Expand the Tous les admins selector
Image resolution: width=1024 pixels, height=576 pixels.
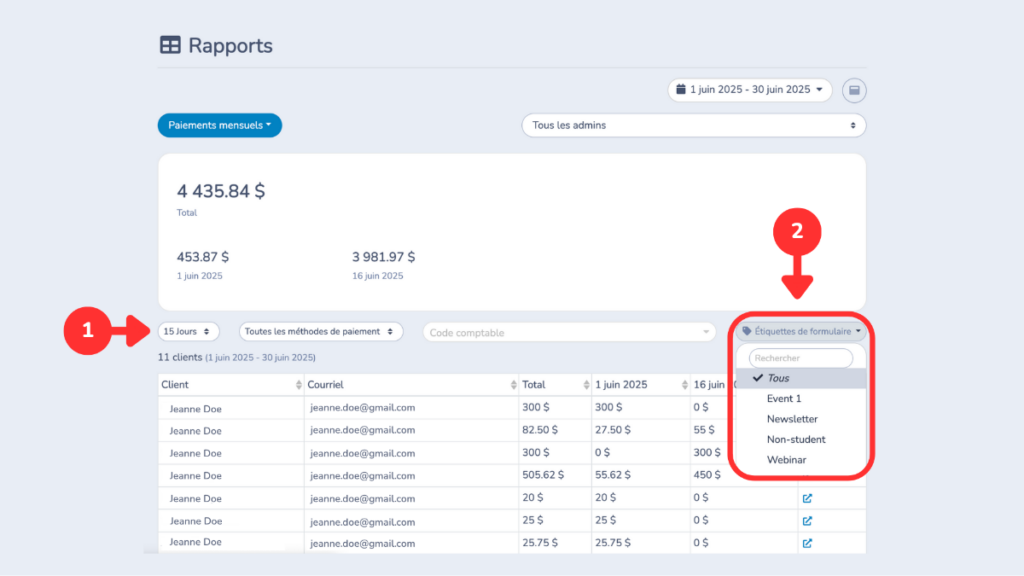pos(693,125)
